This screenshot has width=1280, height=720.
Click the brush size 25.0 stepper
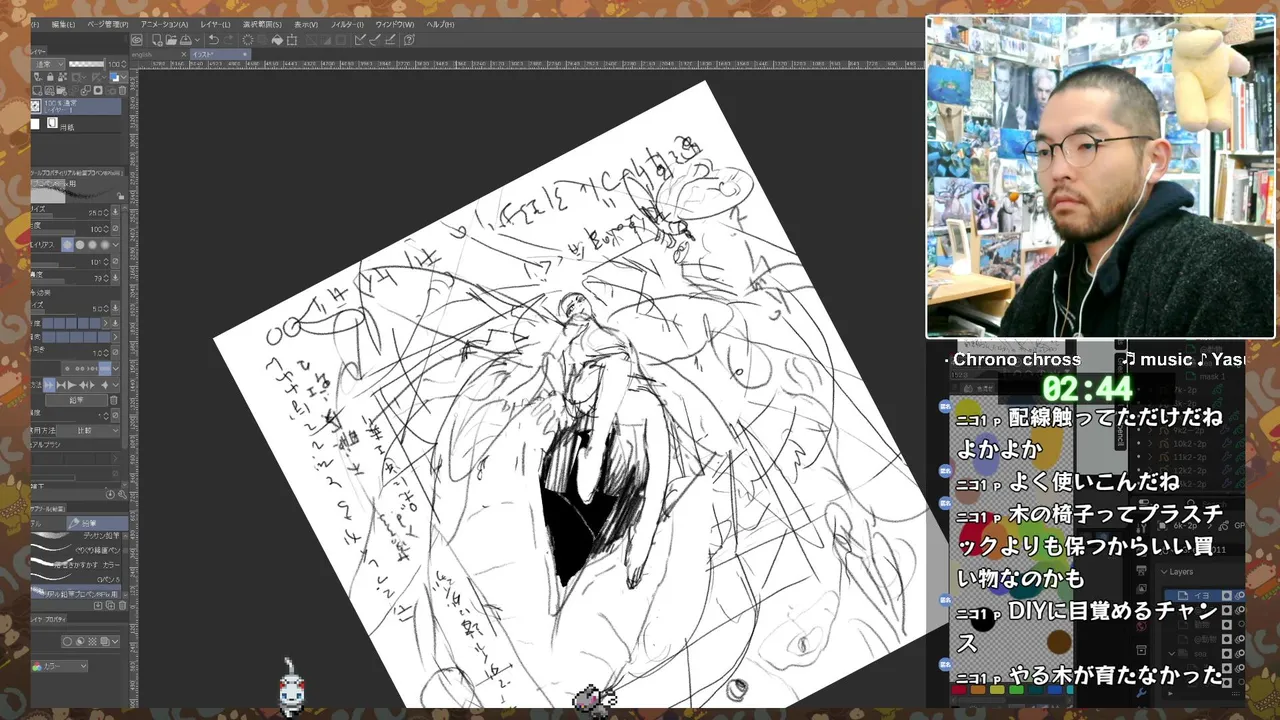(x=106, y=212)
